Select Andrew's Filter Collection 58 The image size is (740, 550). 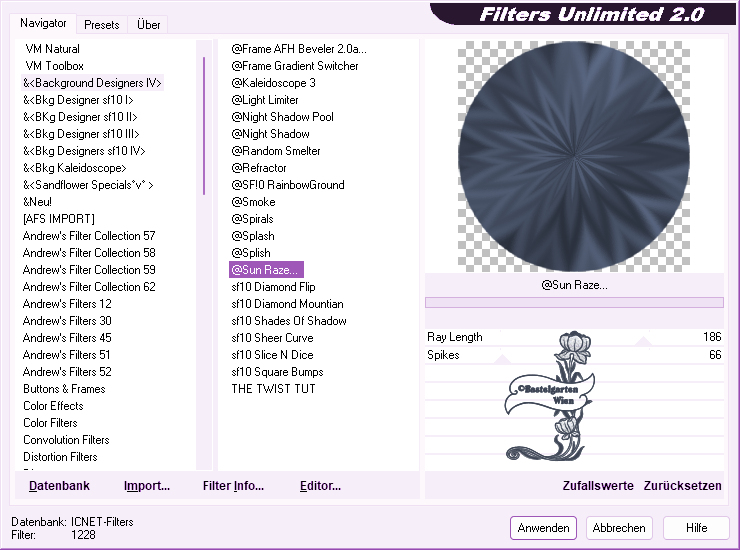[89, 253]
